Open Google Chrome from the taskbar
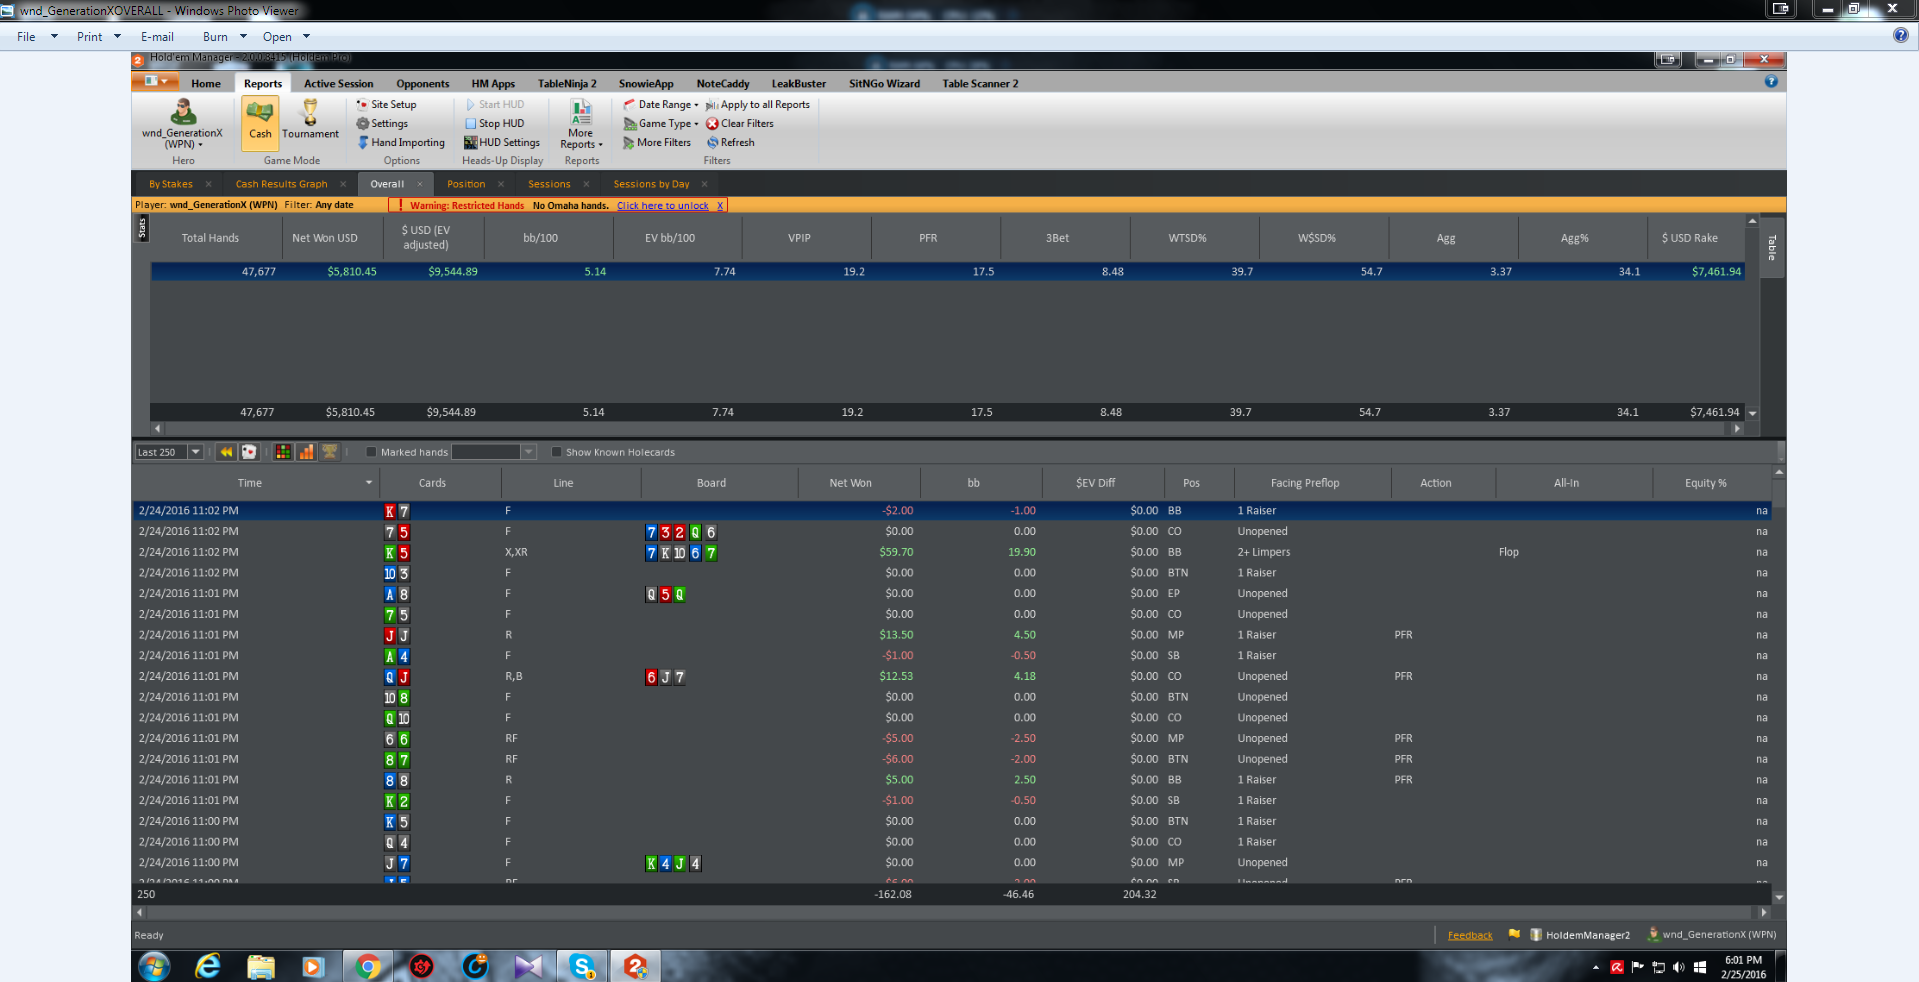This screenshot has height=982, width=1919. tap(368, 966)
